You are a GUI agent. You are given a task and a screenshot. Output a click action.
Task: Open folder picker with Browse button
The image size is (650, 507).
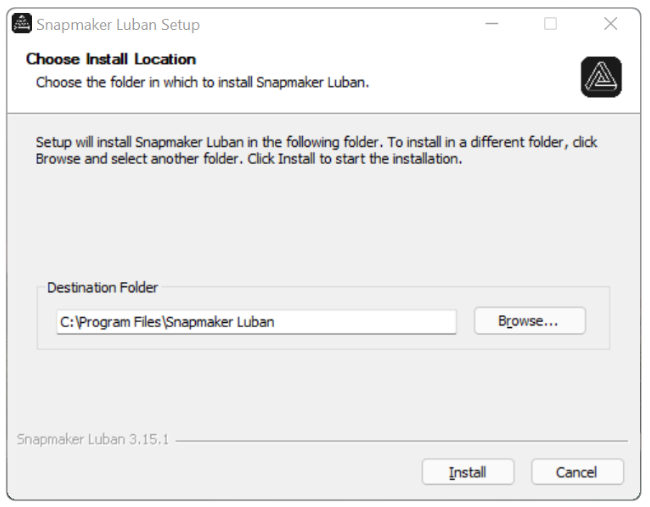click(x=530, y=321)
